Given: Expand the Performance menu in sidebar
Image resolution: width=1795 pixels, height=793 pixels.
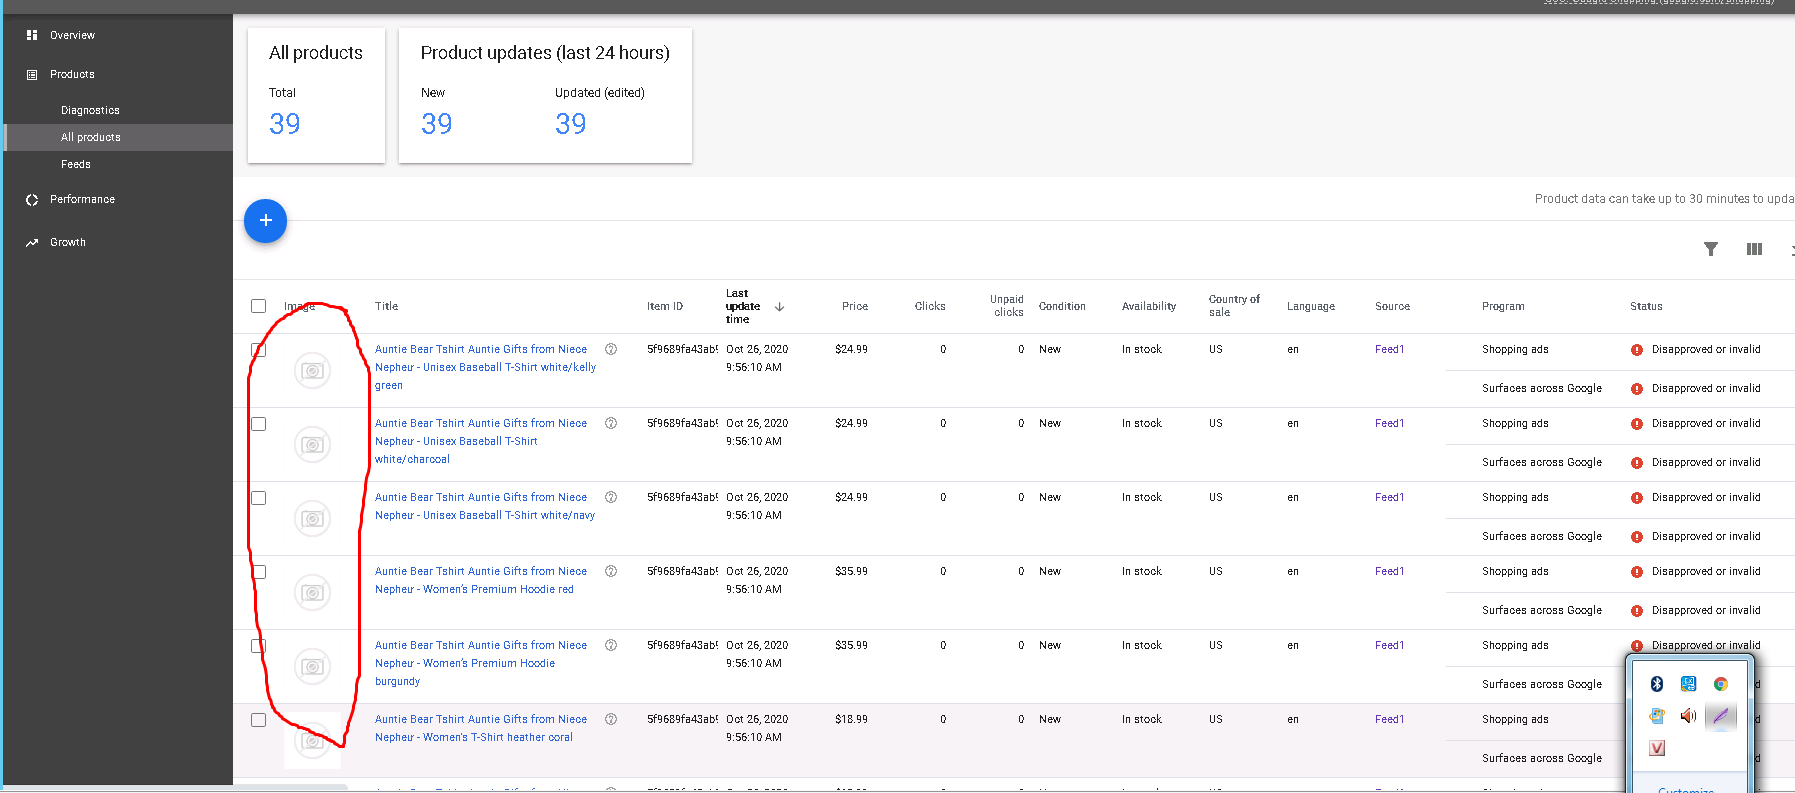Looking at the screenshot, I should [82, 199].
